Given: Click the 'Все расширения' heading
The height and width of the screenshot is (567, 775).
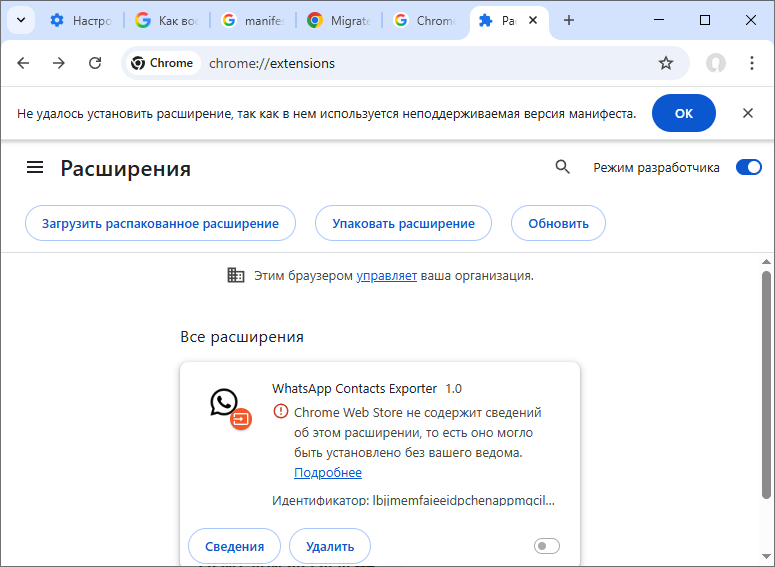Looking at the screenshot, I should point(242,337).
